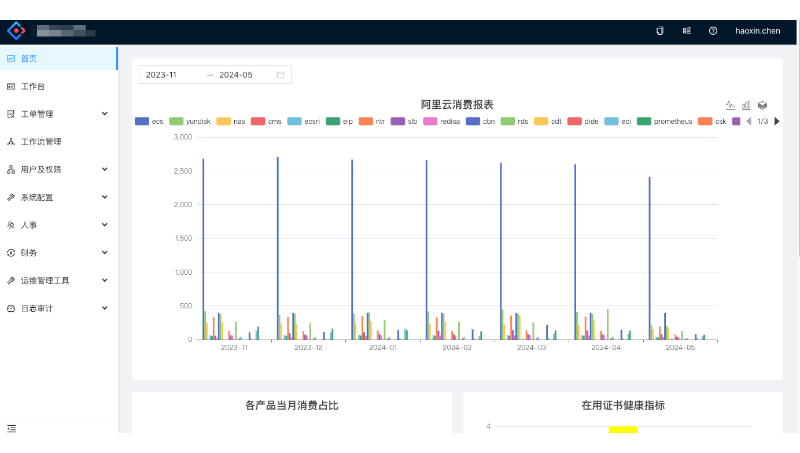
Task: Click the 系统配置 menu label
Action: (x=37, y=197)
